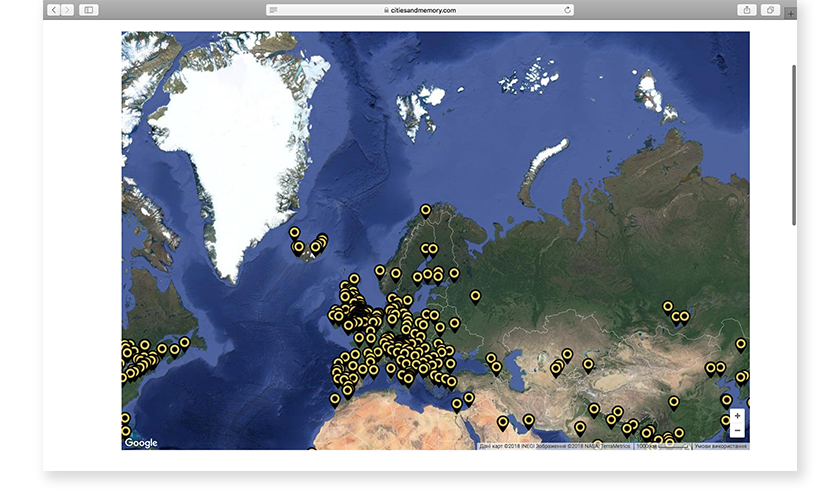Select the northernmost Norway map pin
This screenshot has width=840, height=500.
tap(426, 211)
